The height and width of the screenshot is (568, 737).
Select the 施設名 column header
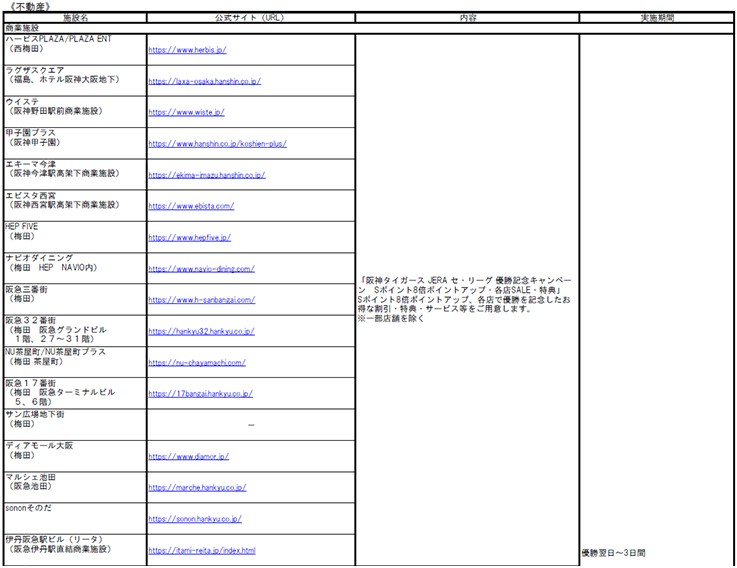75,18
